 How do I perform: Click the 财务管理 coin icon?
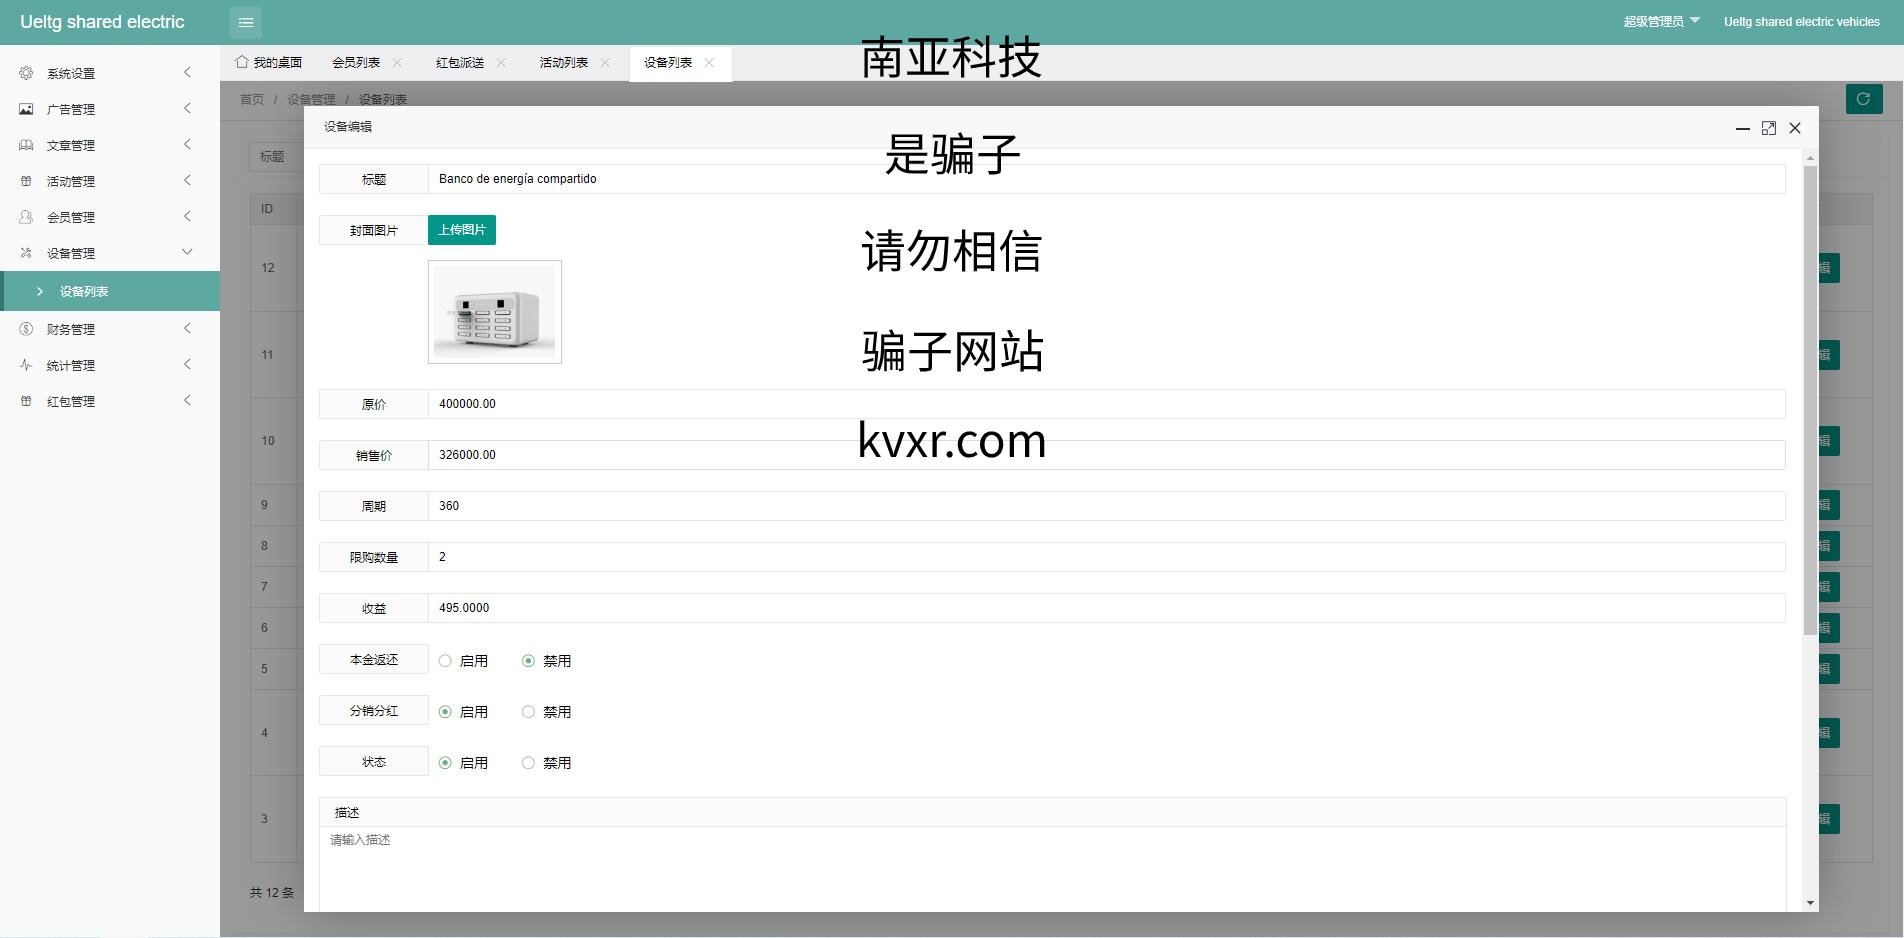pos(26,329)
